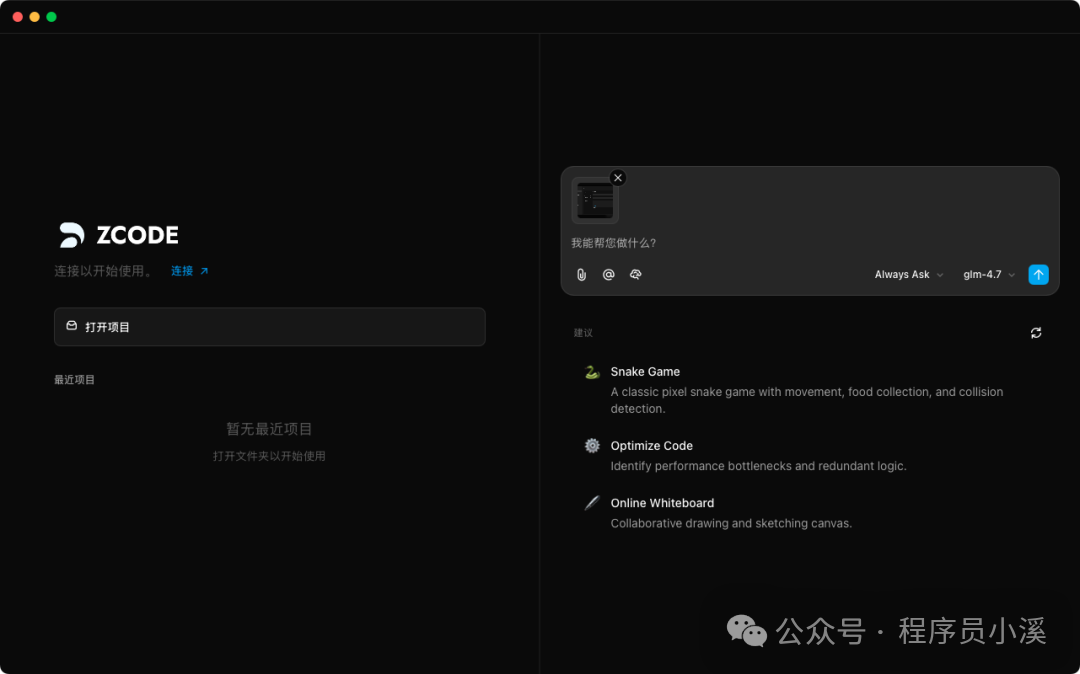1080x674 pixels.
Task: Click the 暂无最近项目 text
Action: [x=269, y=429]
